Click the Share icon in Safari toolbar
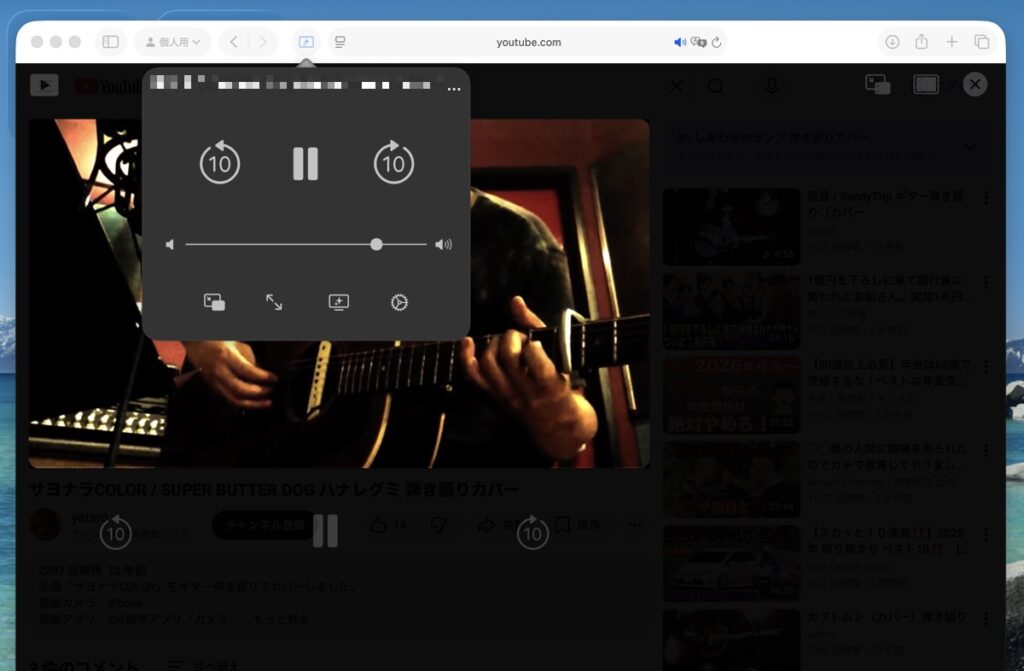The width and height of the screenshot is (1024, 671). pyautogui.click(x=921, y=42)
